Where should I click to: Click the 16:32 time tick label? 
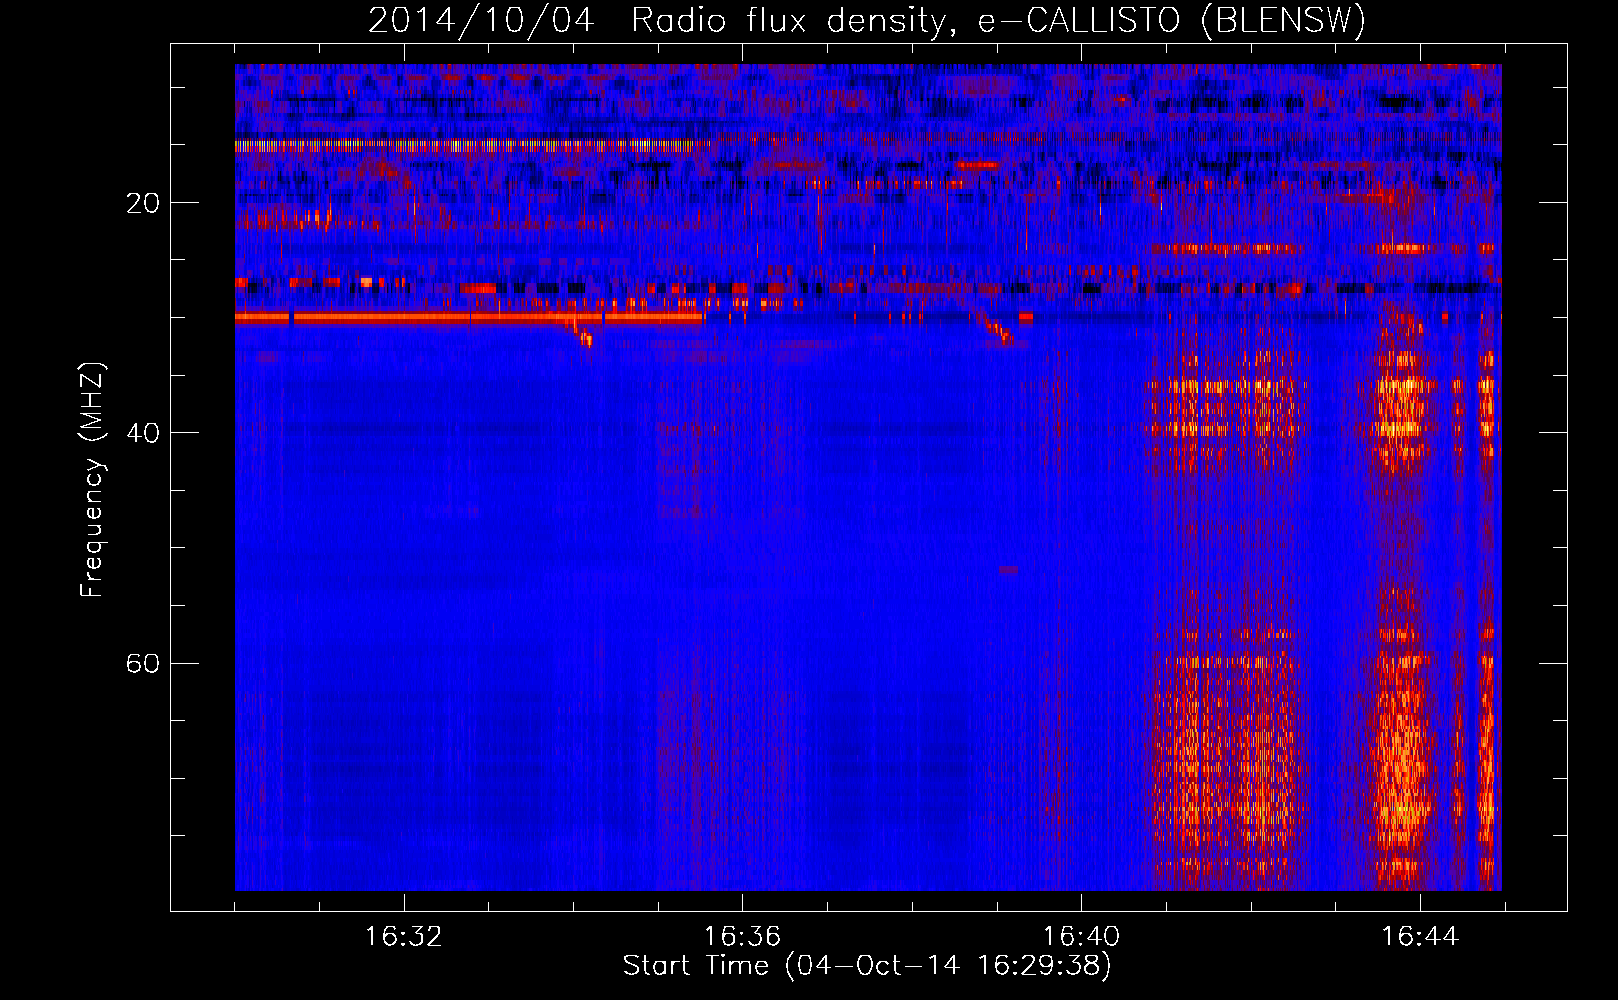point(404,937)
